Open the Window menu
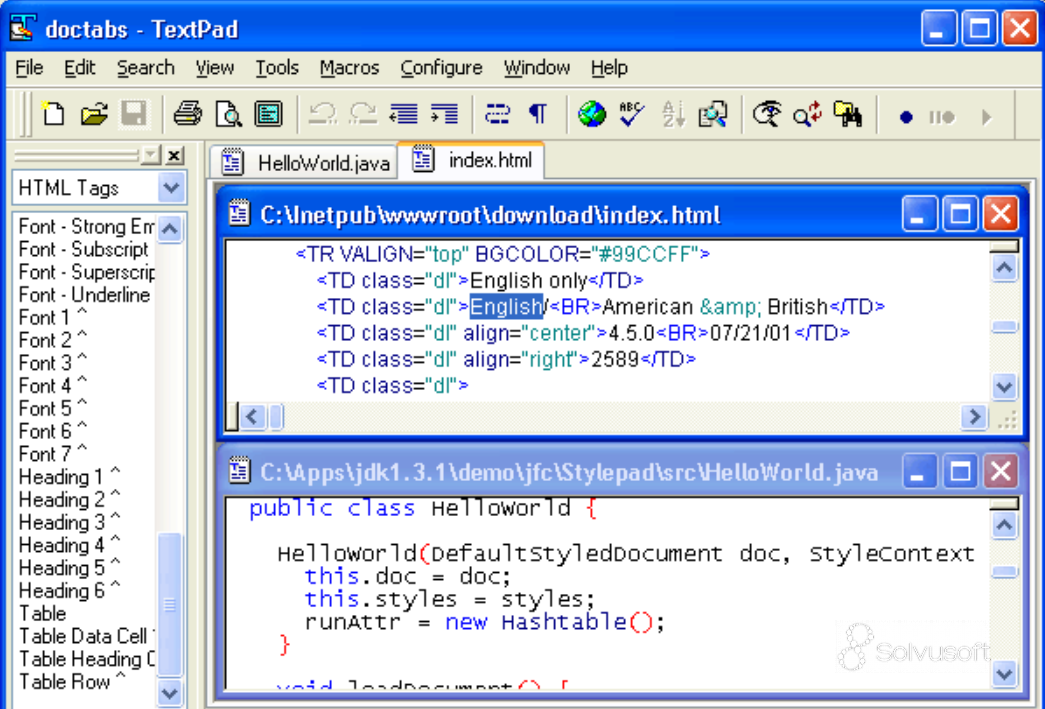1045x709 pixels. (537, 68)
